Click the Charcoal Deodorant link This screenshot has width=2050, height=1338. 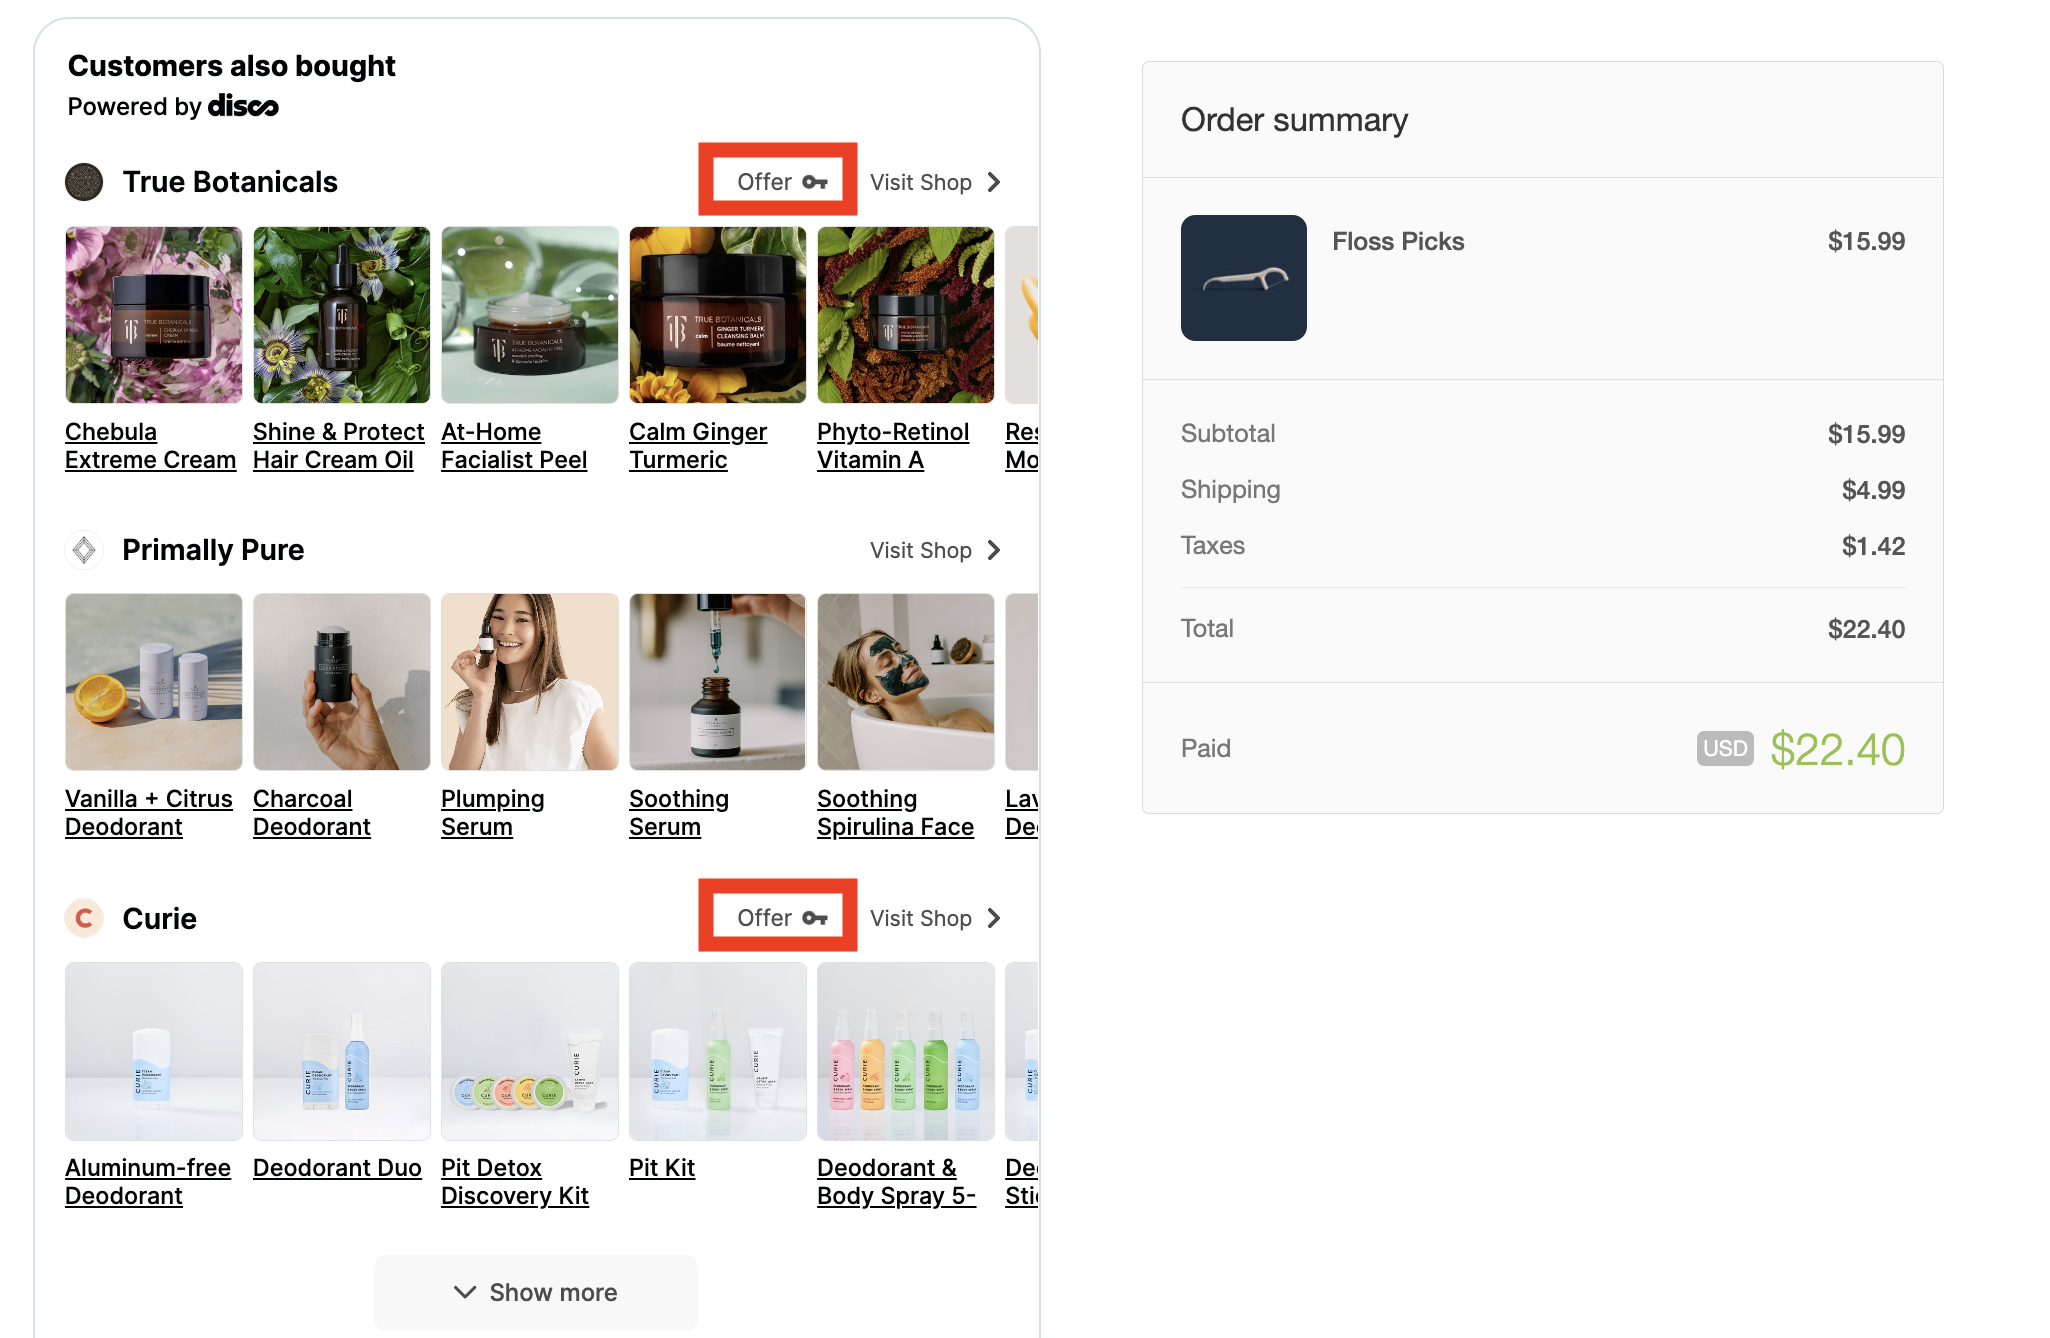(x=312, y=813)
